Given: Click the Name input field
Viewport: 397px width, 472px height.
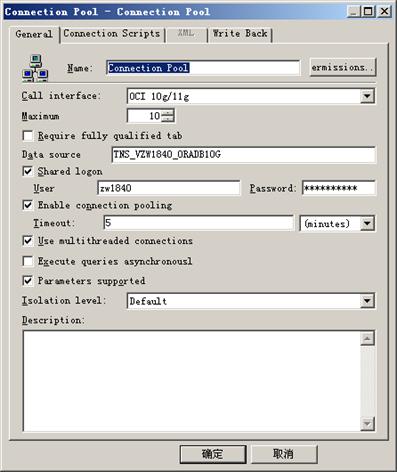Looking at the screenshot, I should click(203, 68).
